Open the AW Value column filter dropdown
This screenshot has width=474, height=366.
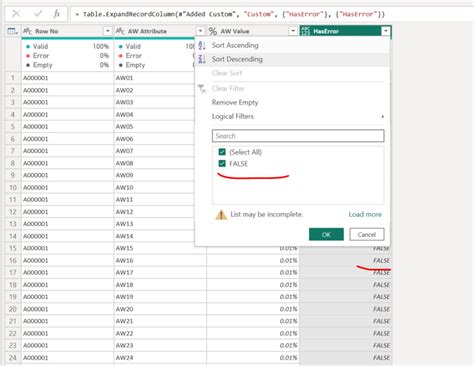pyautogui.click(x=293, y=31)
